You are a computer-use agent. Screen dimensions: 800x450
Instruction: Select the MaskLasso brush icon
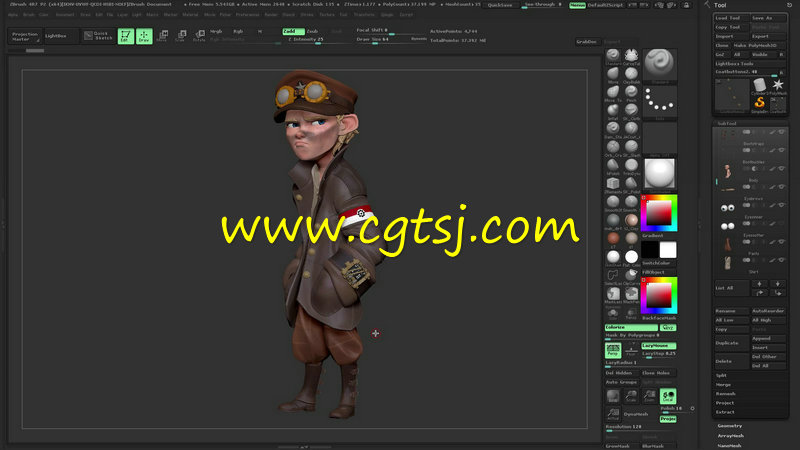(613, 295)
